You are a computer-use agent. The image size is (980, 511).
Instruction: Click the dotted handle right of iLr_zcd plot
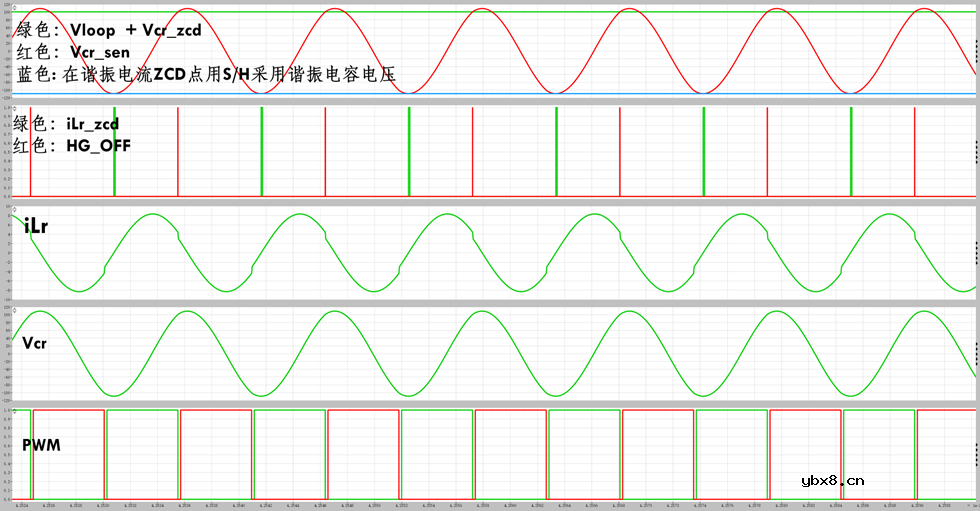[x=976, y=152]
